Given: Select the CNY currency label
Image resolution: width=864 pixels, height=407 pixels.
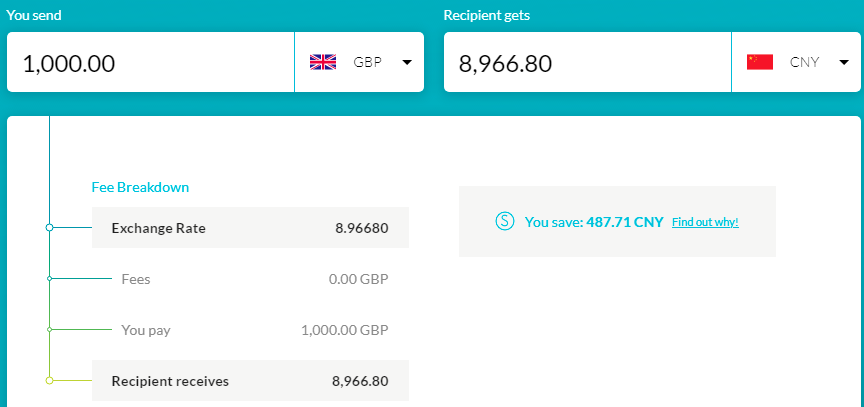Looking at the screenshot, I should click(804, 62).
